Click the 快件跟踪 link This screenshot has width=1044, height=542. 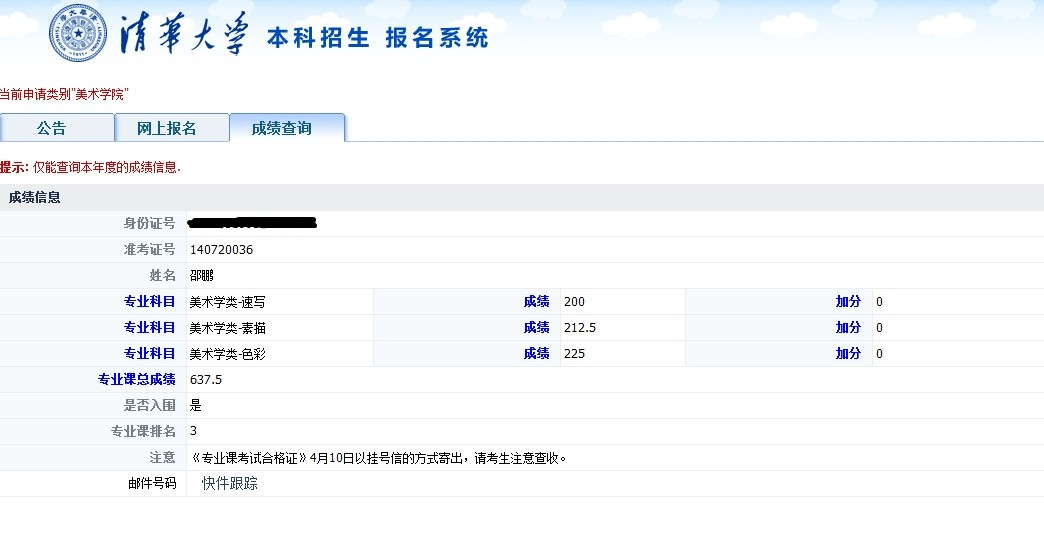(230, 483)
